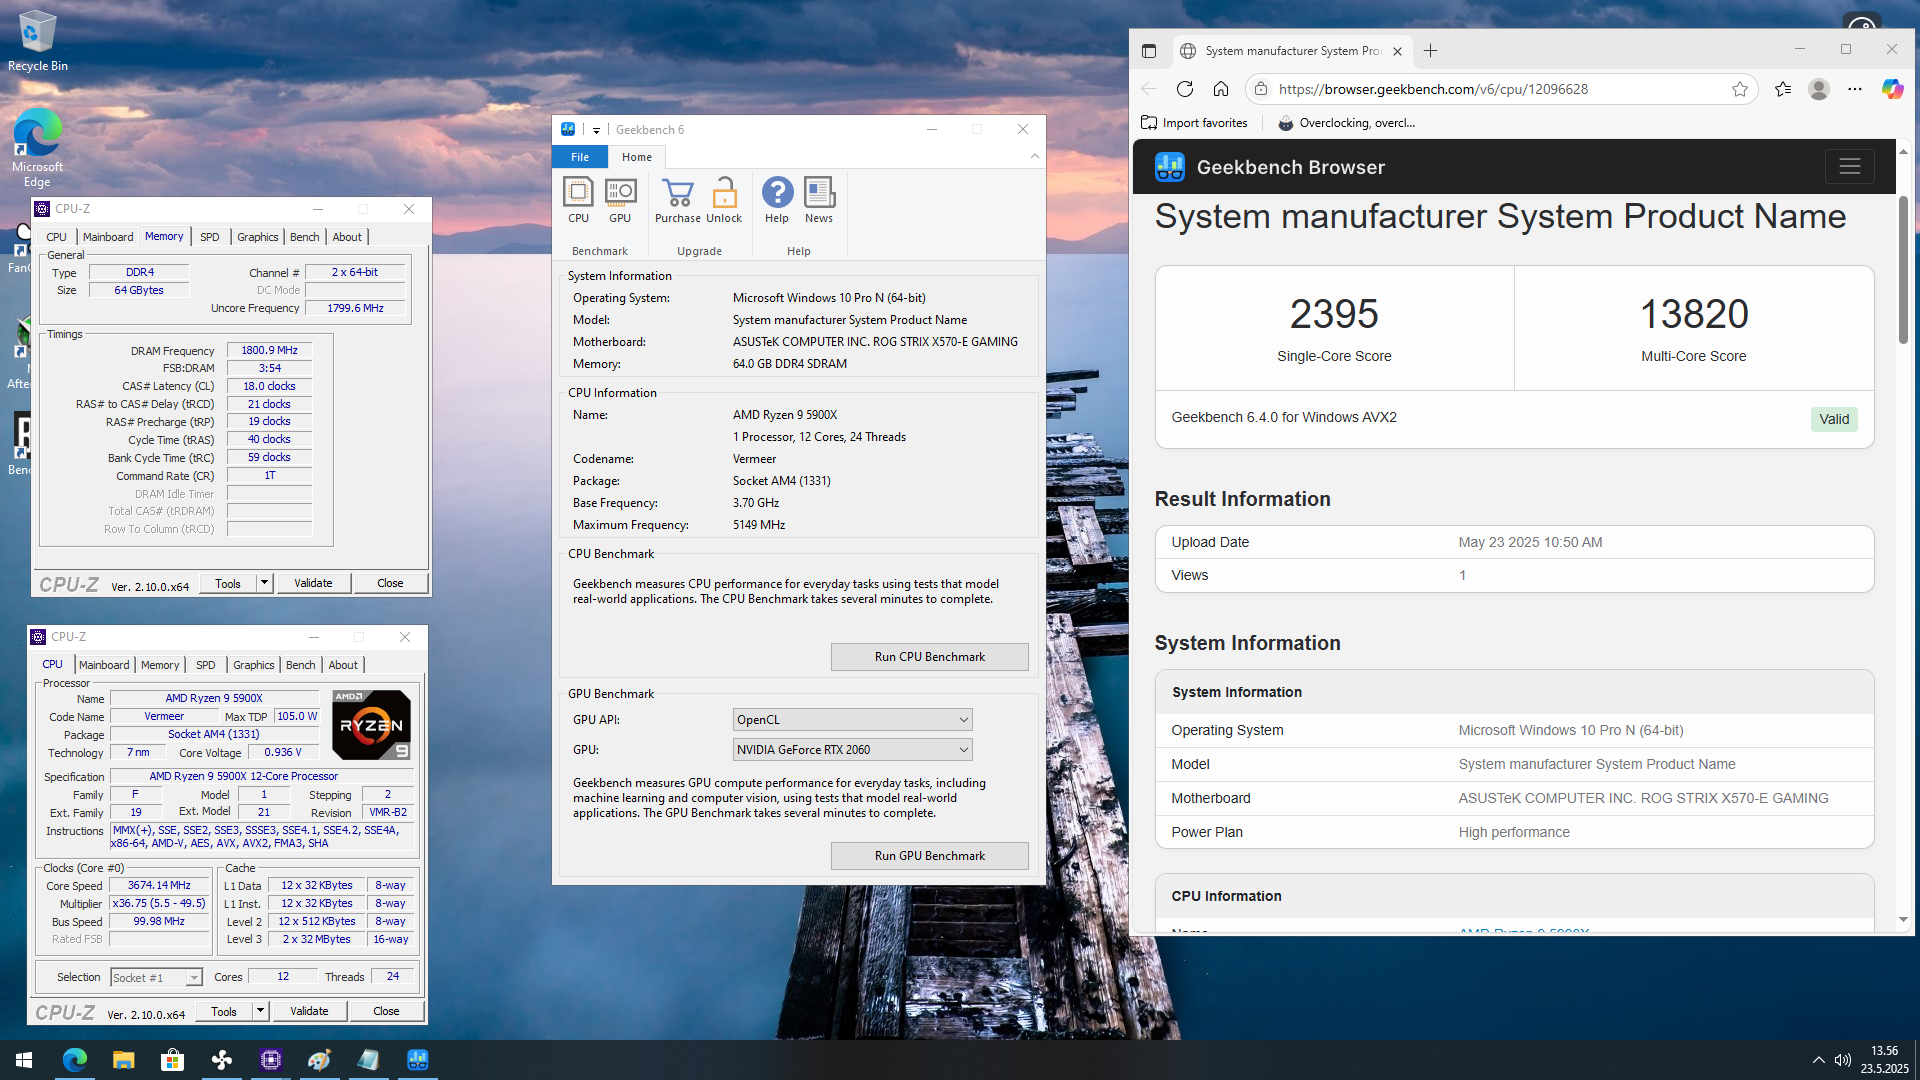The height and width of the screenshot is (1080, 1920).
Task: Click the volume speaker tray icon
Action: (1842, 1060)
